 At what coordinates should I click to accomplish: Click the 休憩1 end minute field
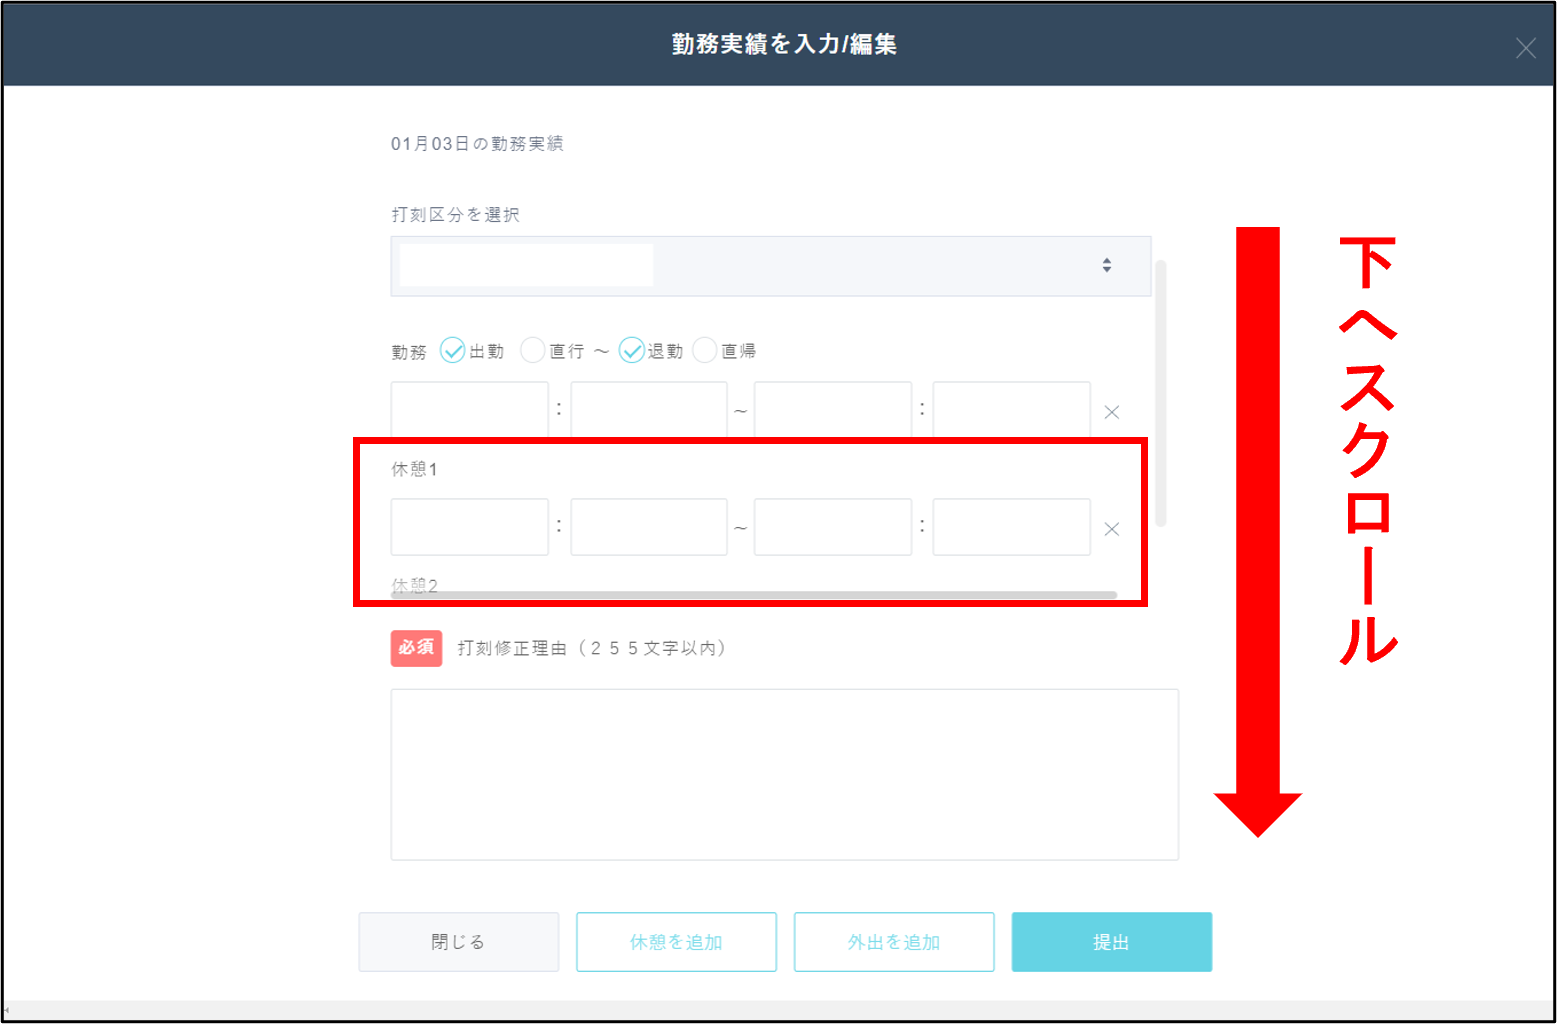pyautogui.click(x=1011, y=527)
